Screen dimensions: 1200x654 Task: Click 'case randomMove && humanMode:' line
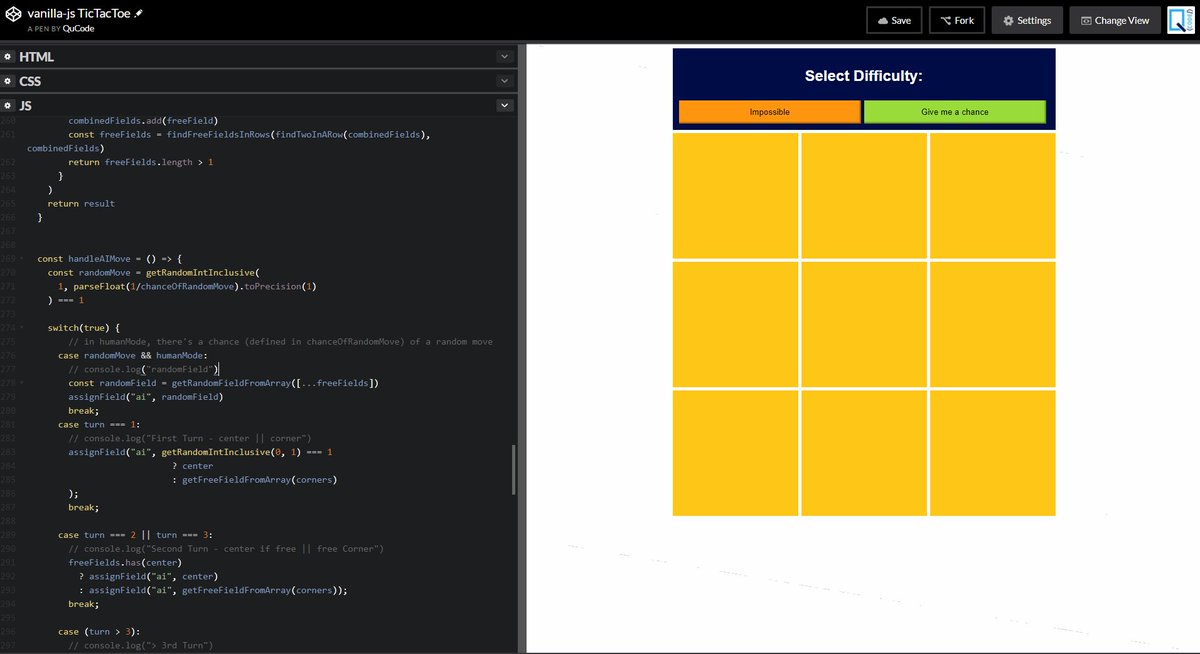tap(132, 355)
